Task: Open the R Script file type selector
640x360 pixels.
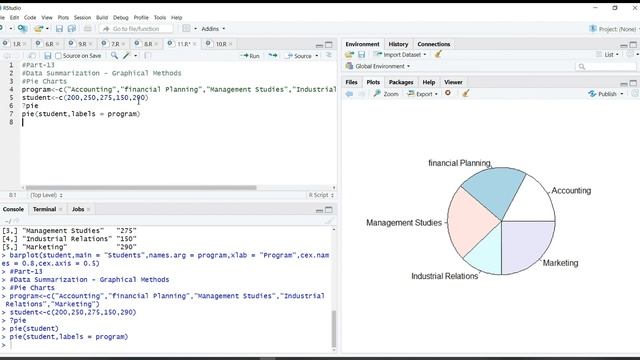Action: coord(321,195)
